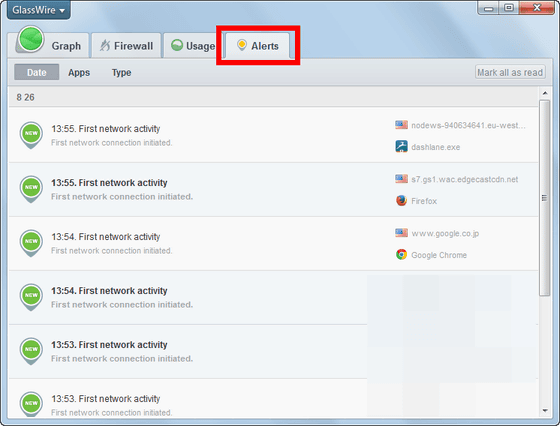This screenshot has height=426, width=560.
Task: Click the flag beside s7.gs1.wac.edgecastcdn.net
Action: (401, 179)
